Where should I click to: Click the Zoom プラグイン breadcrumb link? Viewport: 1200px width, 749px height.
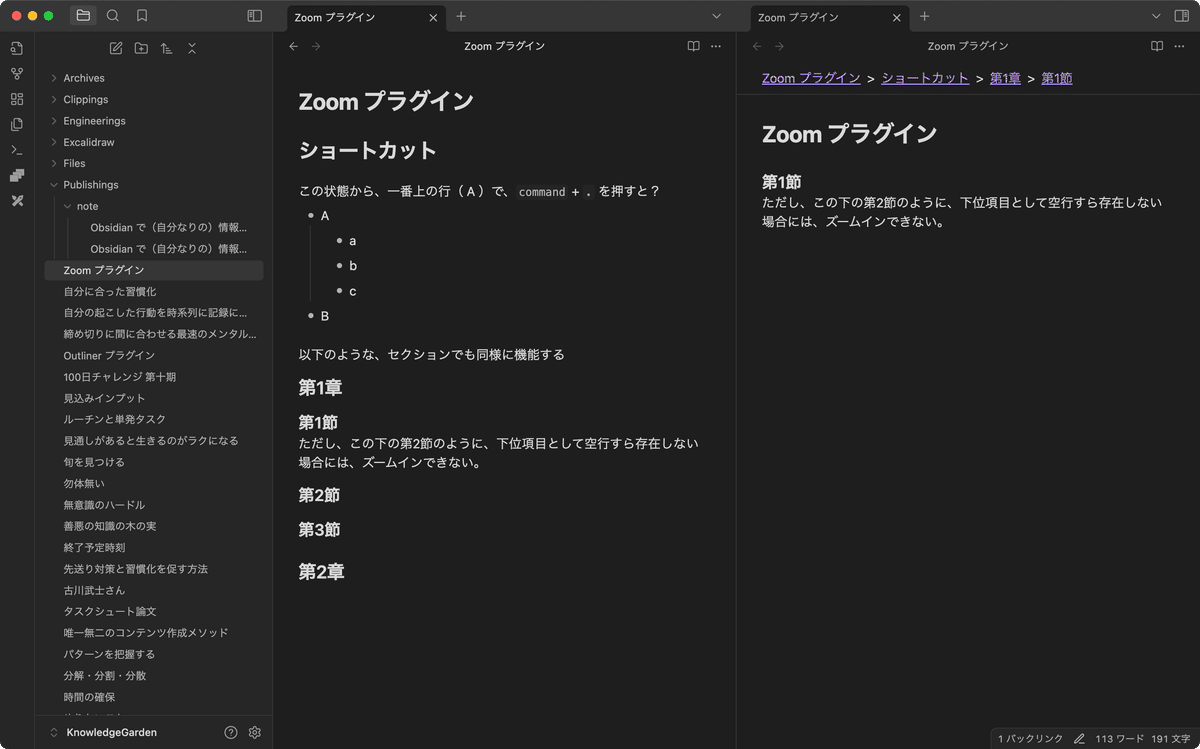click(x=811, y=78)
